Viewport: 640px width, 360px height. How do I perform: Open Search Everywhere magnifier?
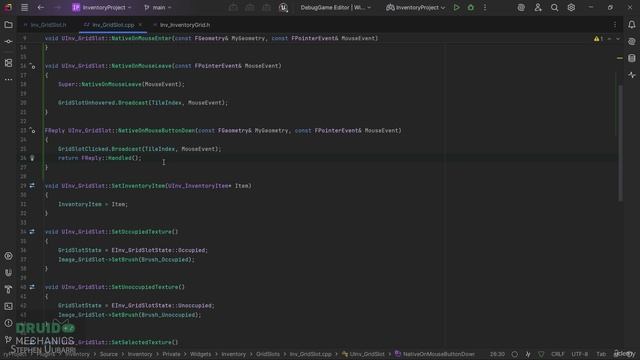554,7
